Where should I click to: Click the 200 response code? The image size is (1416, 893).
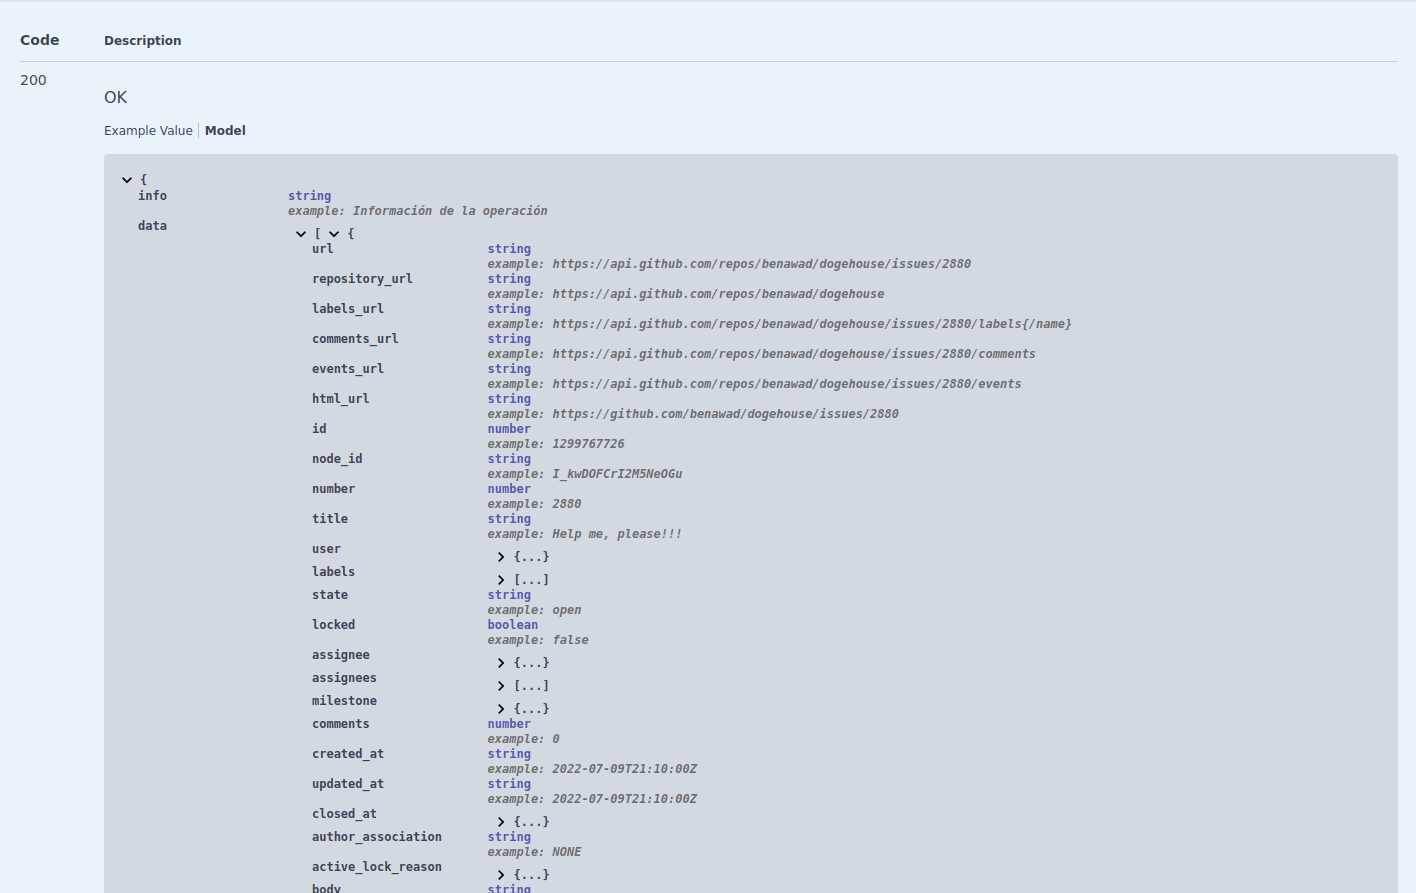pyautogui.click(x=33, y=80)
